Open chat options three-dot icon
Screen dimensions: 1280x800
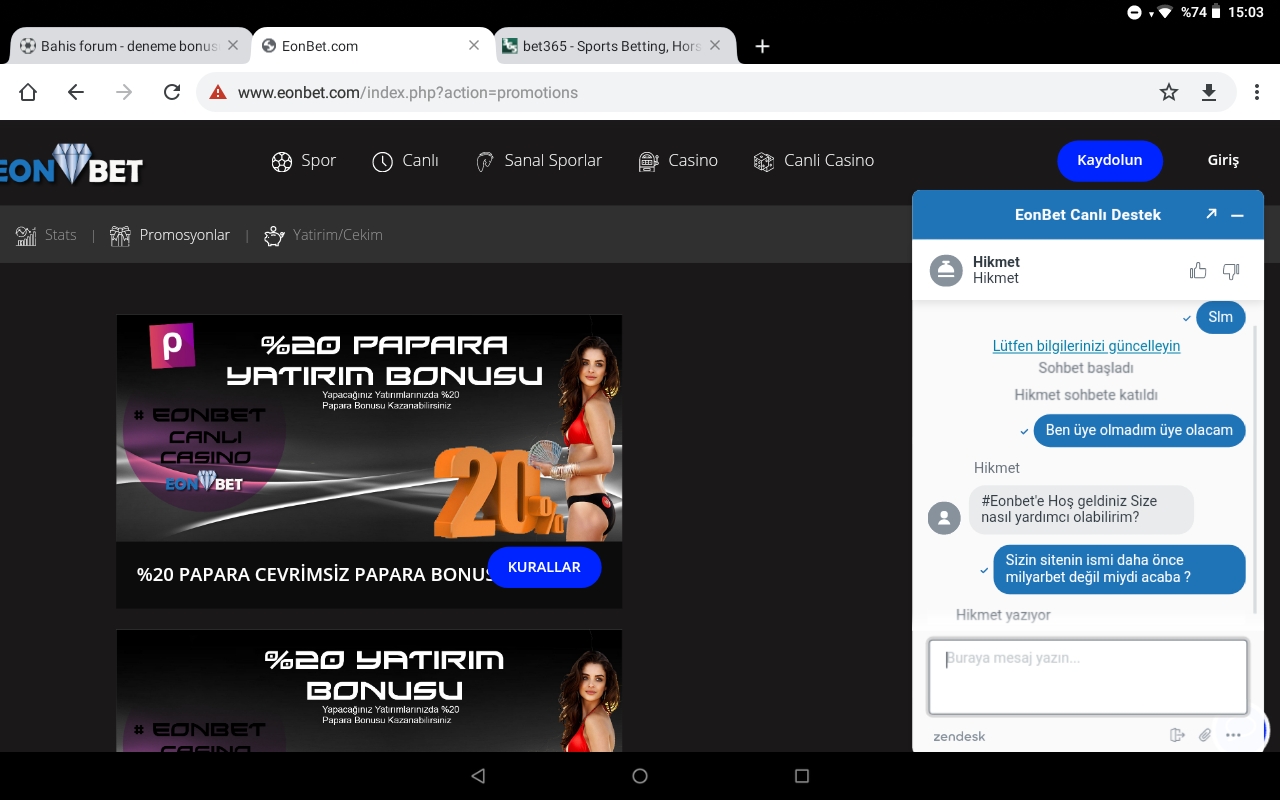coord(1233,735)
